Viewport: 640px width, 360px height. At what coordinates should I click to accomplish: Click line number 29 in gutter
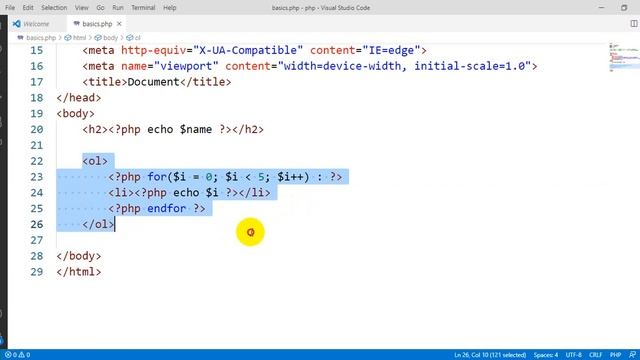click(36, 272)
